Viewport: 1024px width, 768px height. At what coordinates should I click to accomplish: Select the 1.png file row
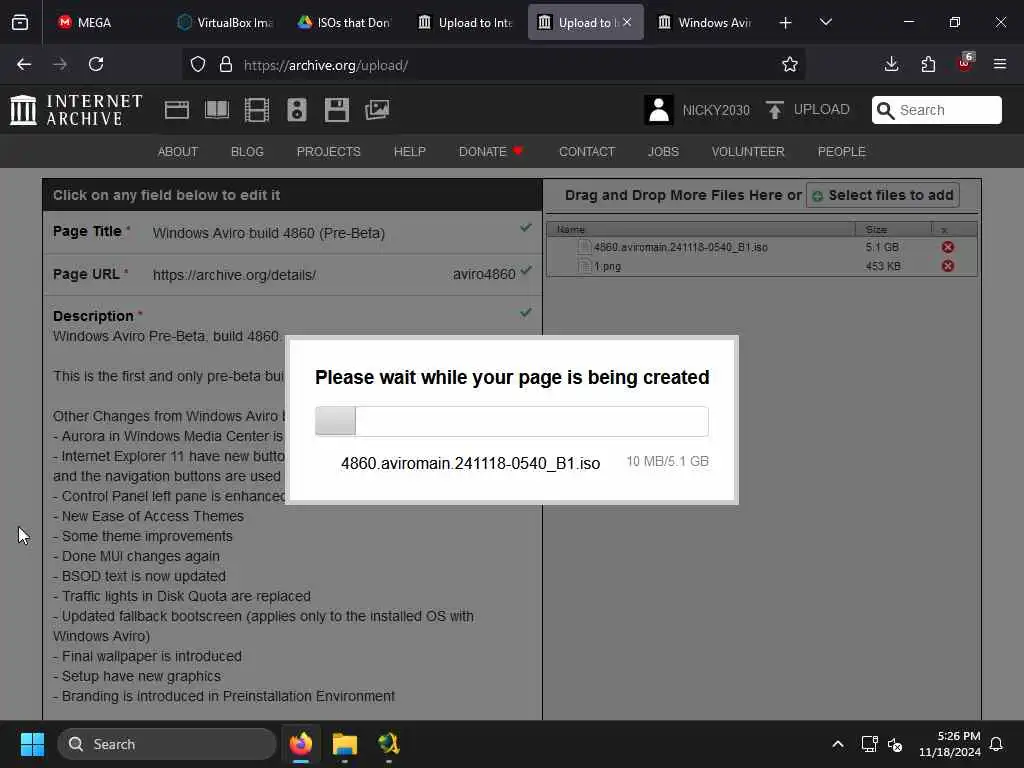pos(761,266)
